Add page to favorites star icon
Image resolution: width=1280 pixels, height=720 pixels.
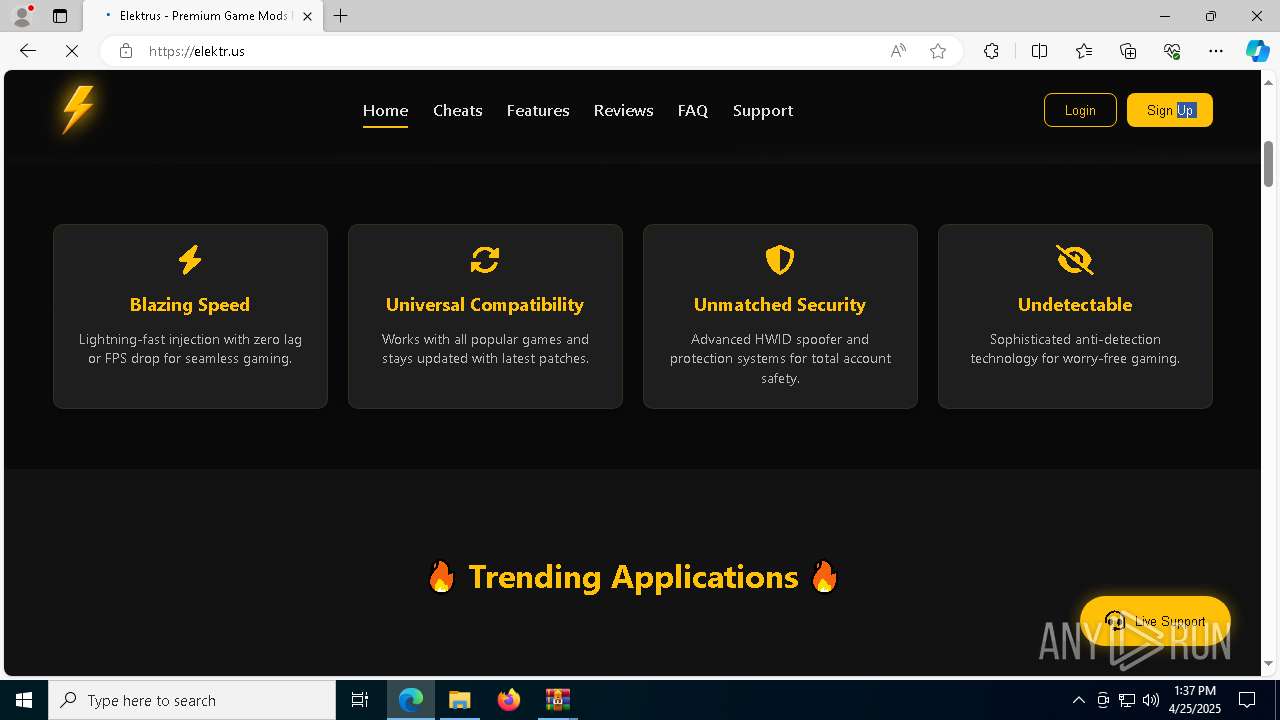(938, 51)
